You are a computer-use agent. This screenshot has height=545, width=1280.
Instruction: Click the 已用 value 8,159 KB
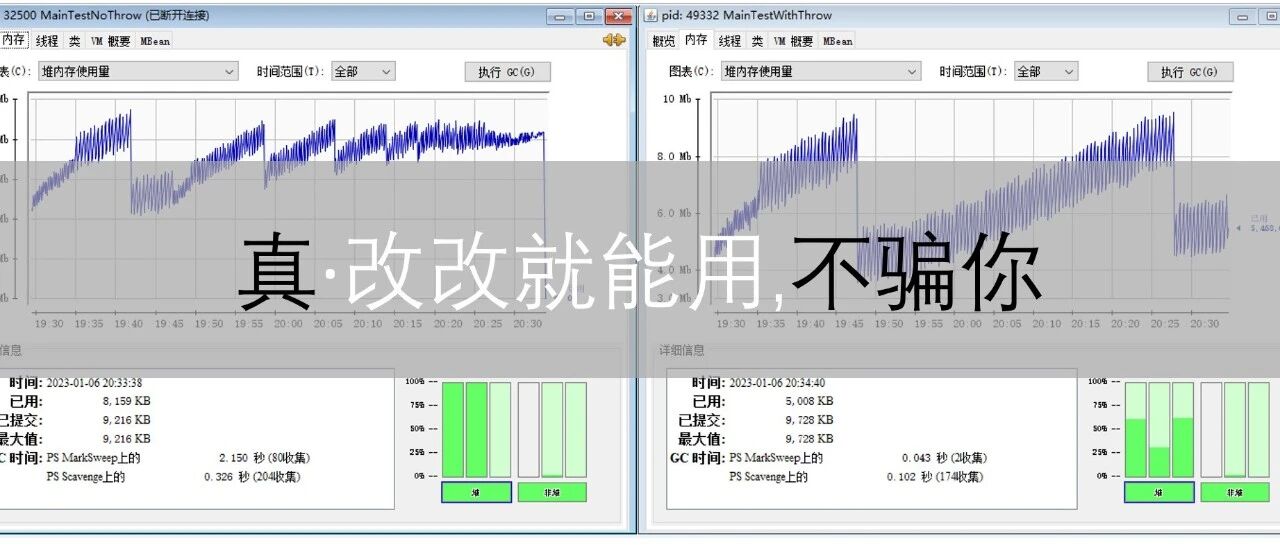[126, 401]
